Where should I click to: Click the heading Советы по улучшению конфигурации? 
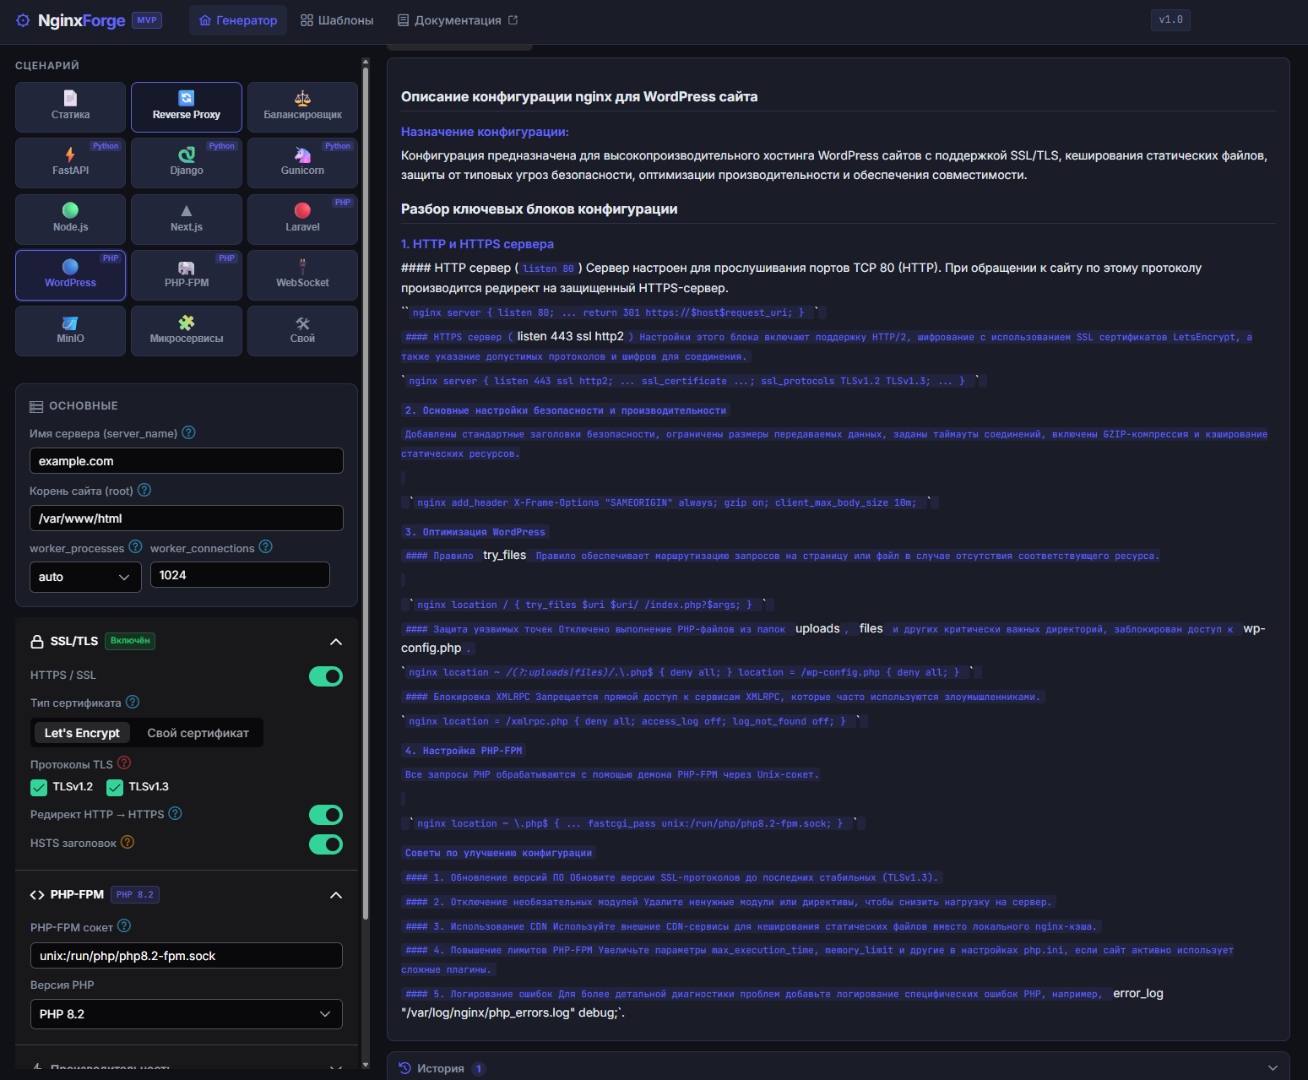click(498, 853)
